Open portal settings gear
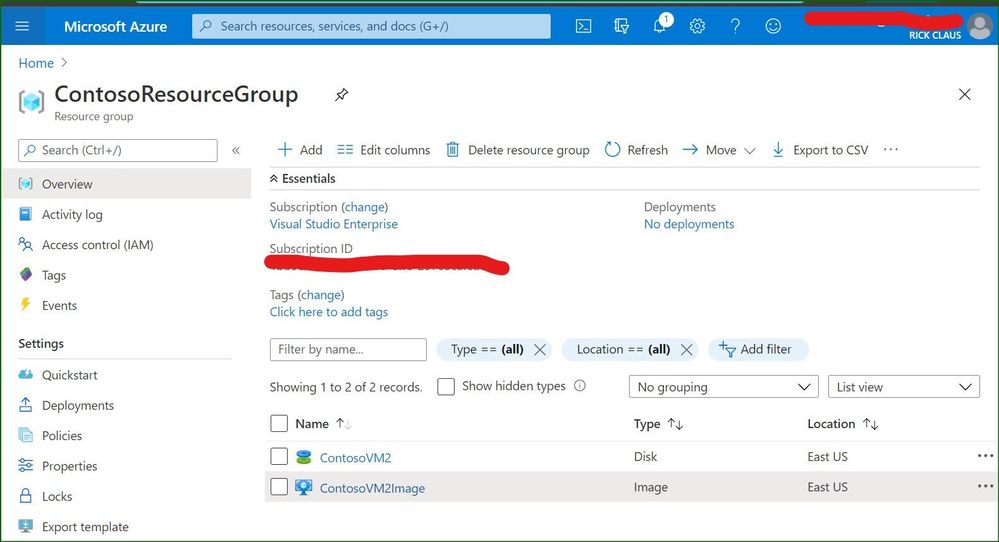999x542 pixels. 698,26
